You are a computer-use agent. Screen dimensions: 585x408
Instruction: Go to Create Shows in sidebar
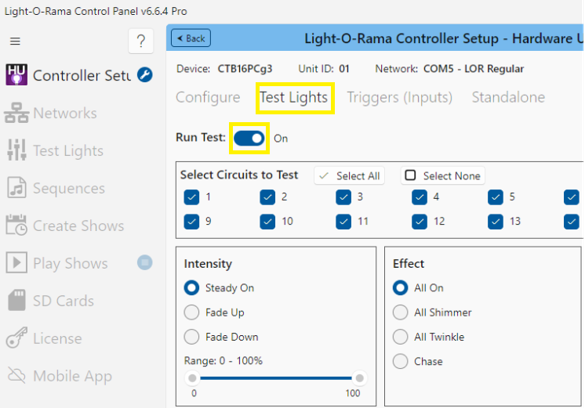click(78, 226)
